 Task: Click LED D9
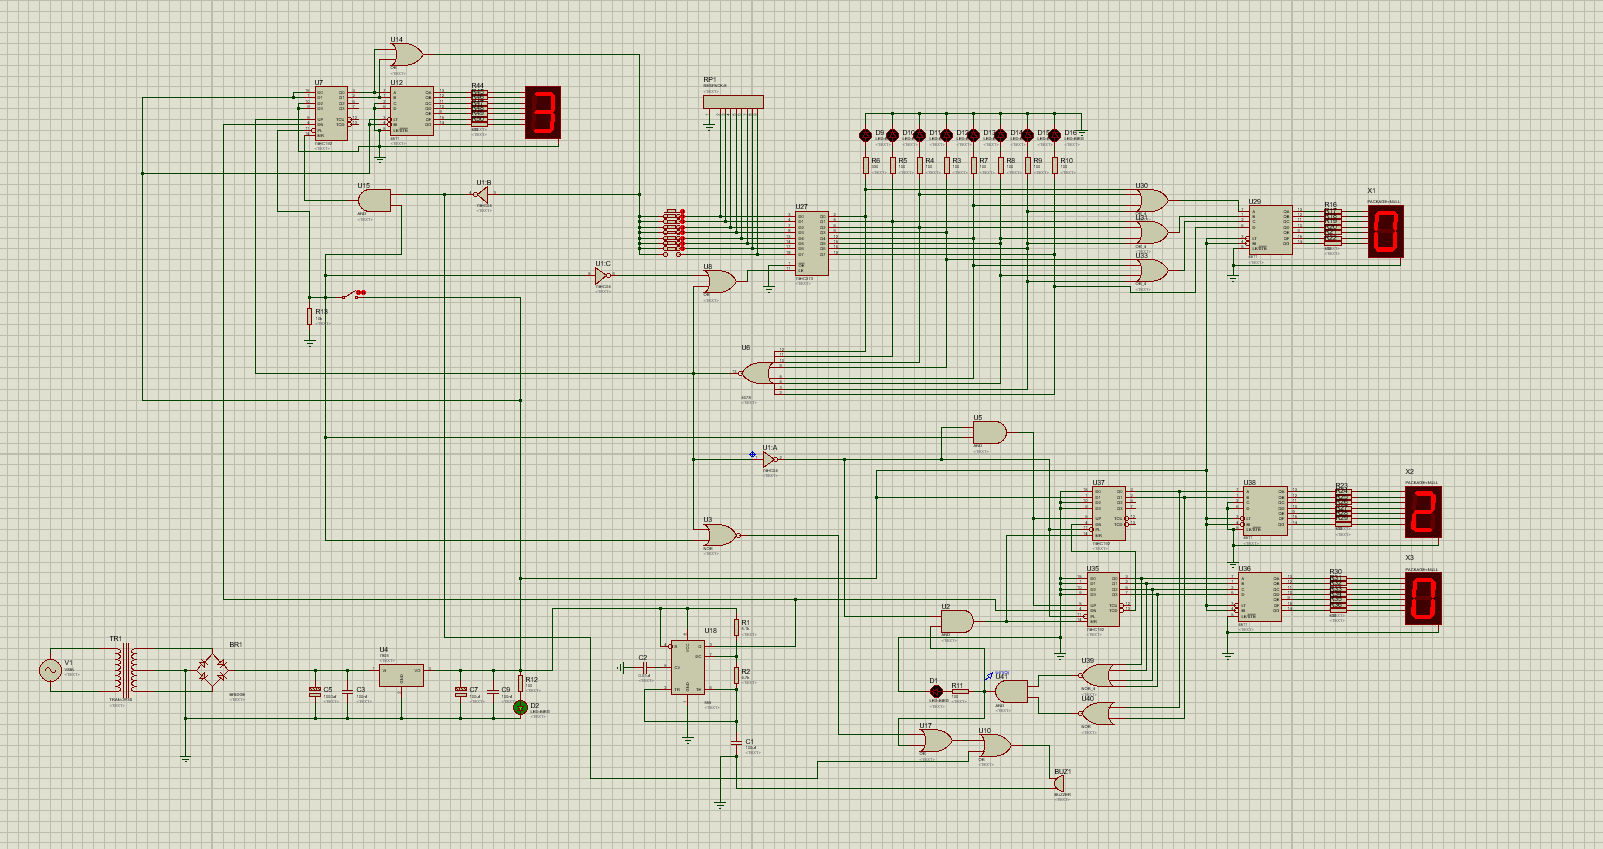click(x=866, y=135)
